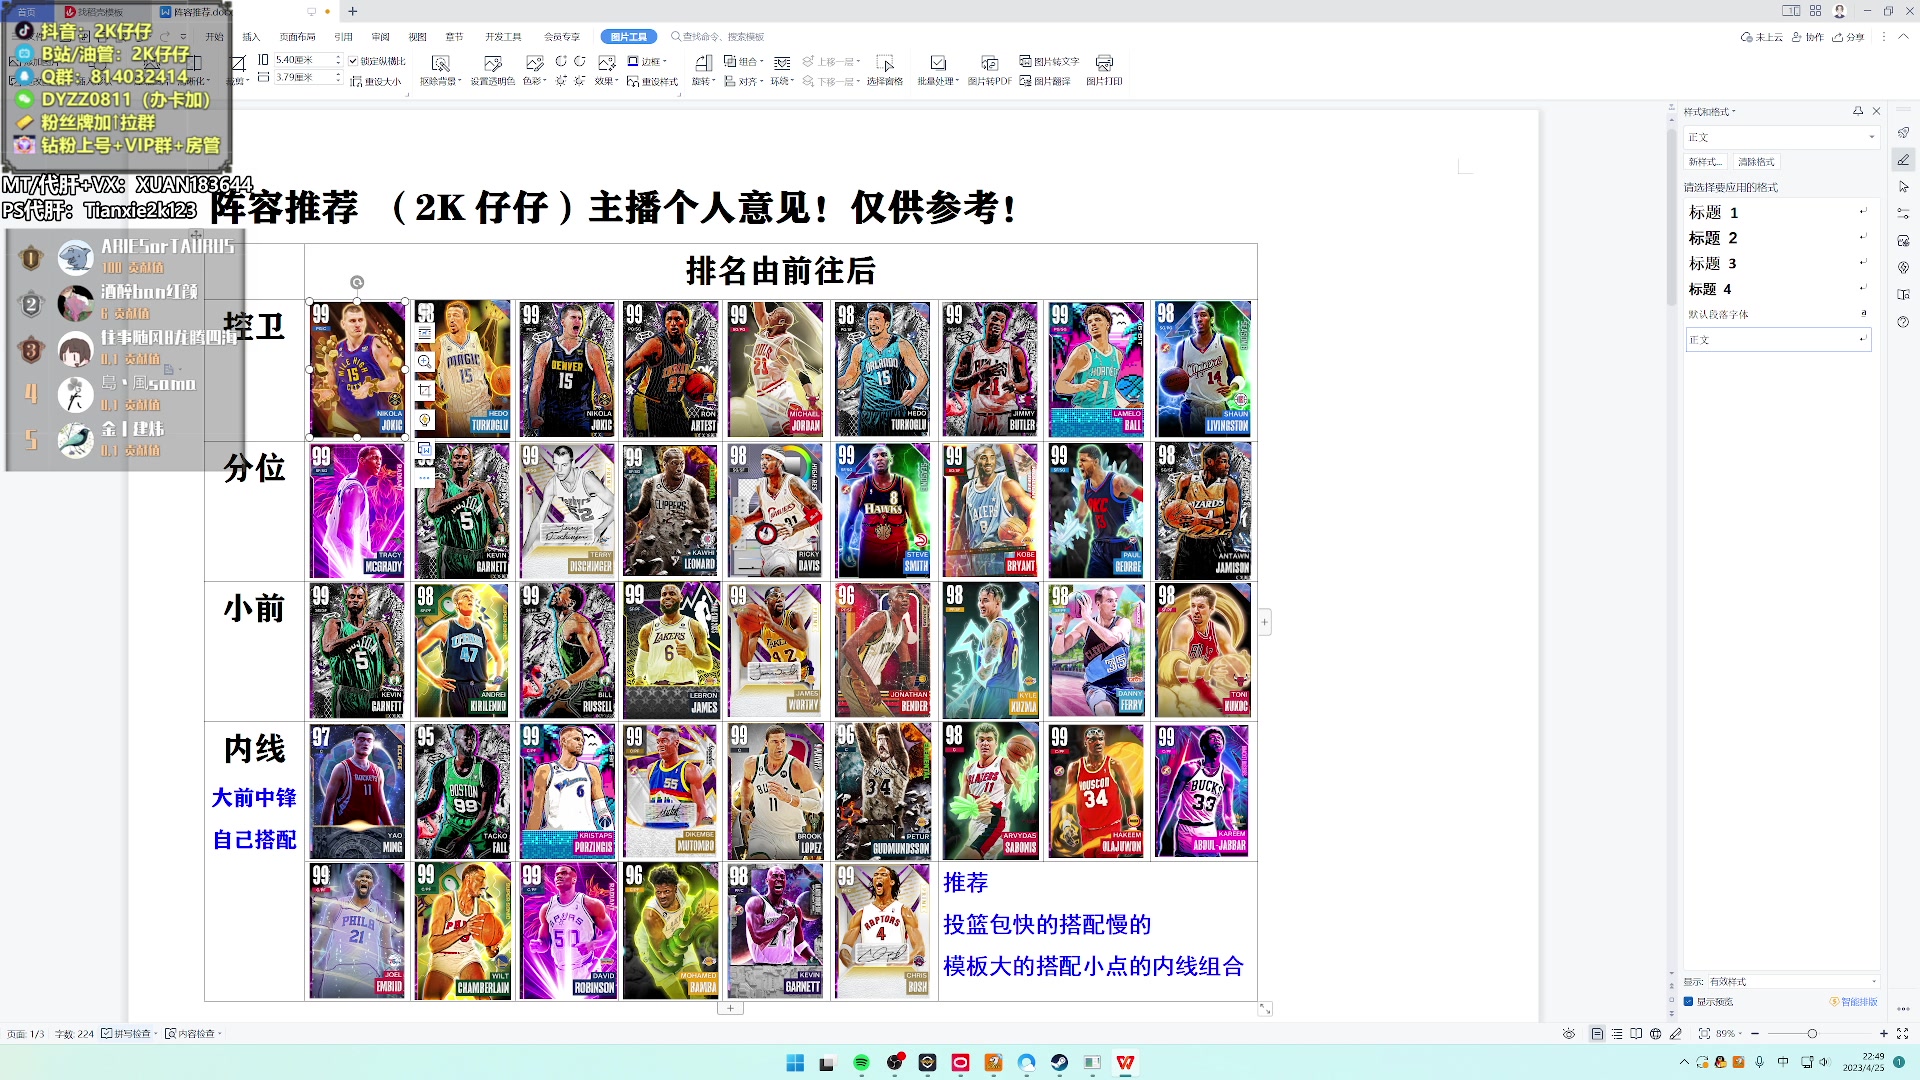Screen dimensions: 1920x1080
Task: Click picture to text (图片转文字) button
Action: (1049, 61)
